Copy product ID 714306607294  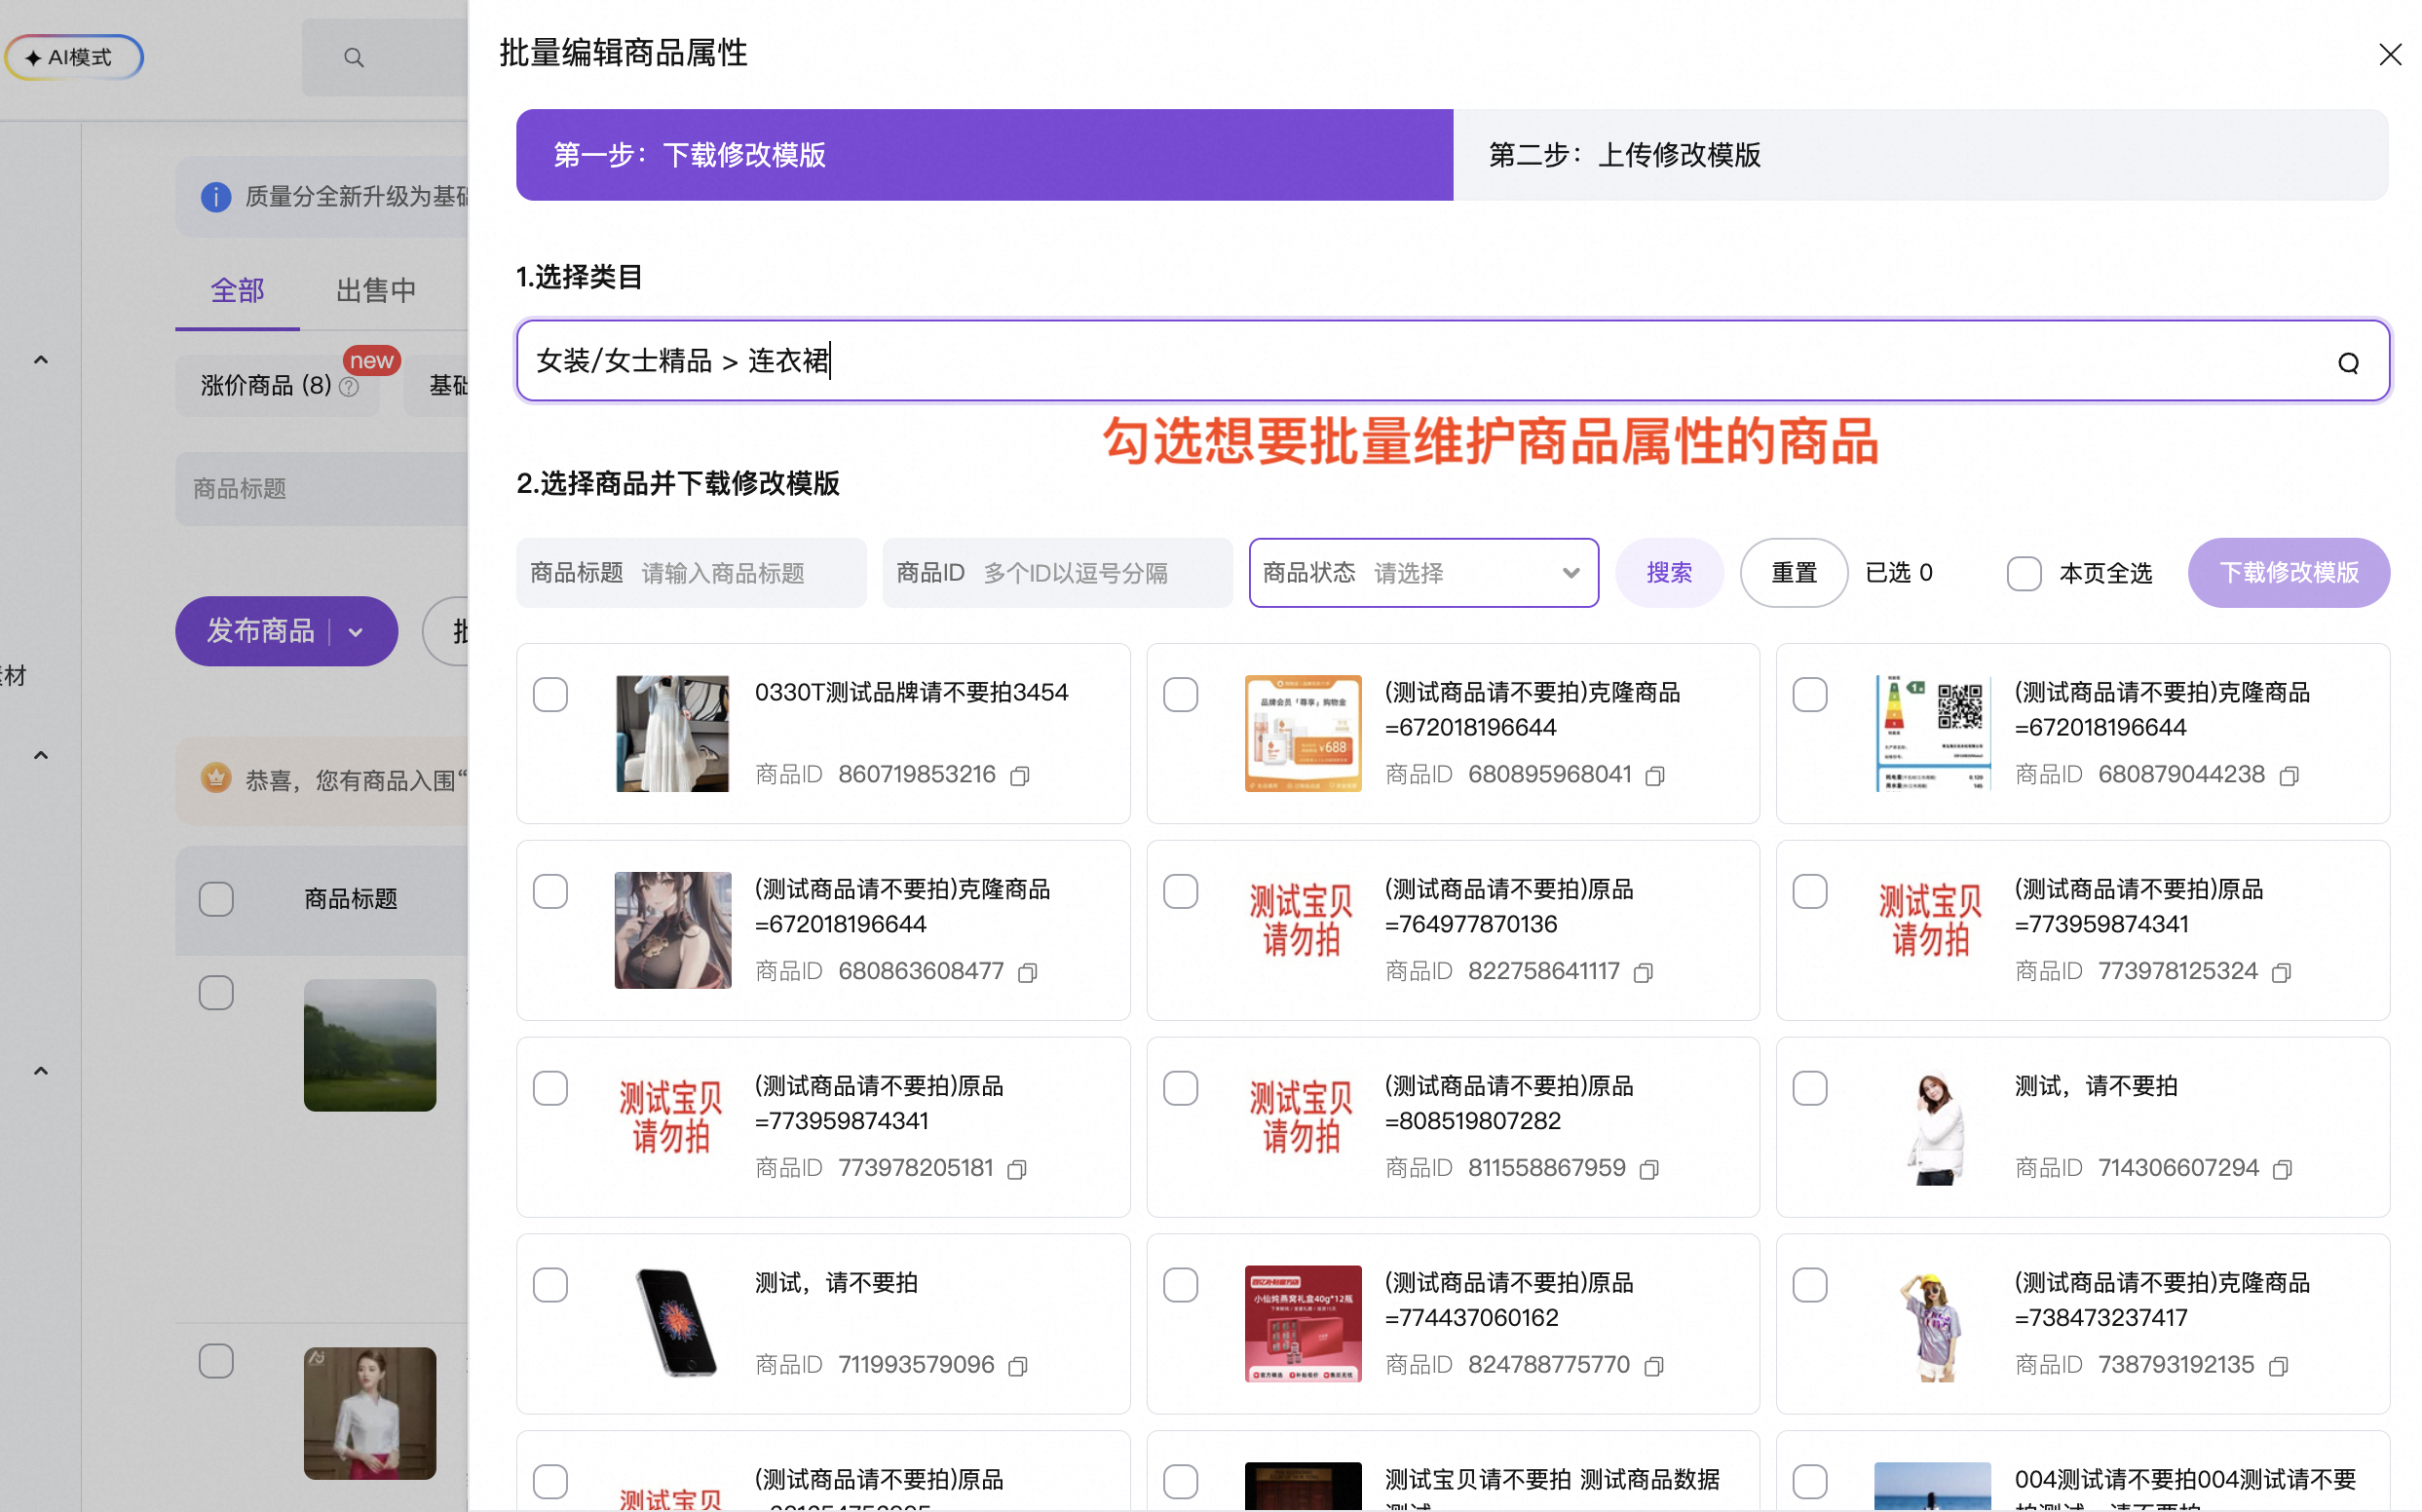click(2282, 1170)
